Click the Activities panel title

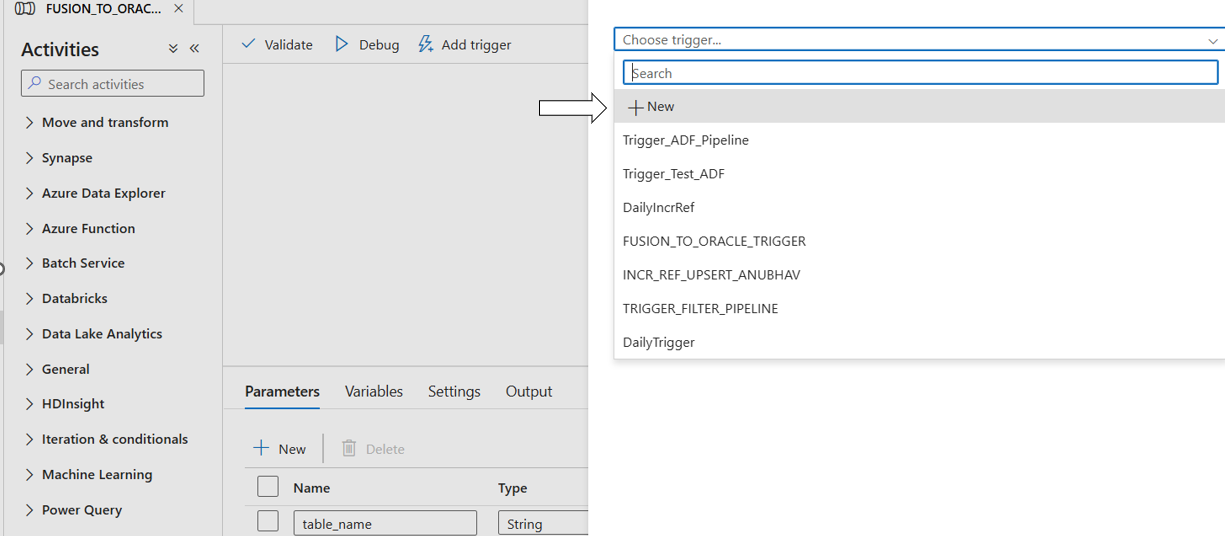pyautogui.click(x=60, y=49)
